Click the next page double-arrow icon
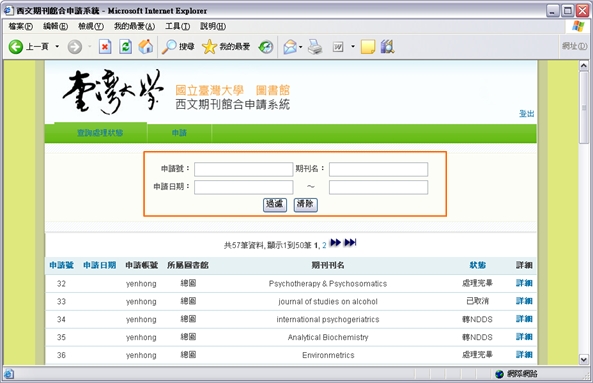 pos(335,242)
